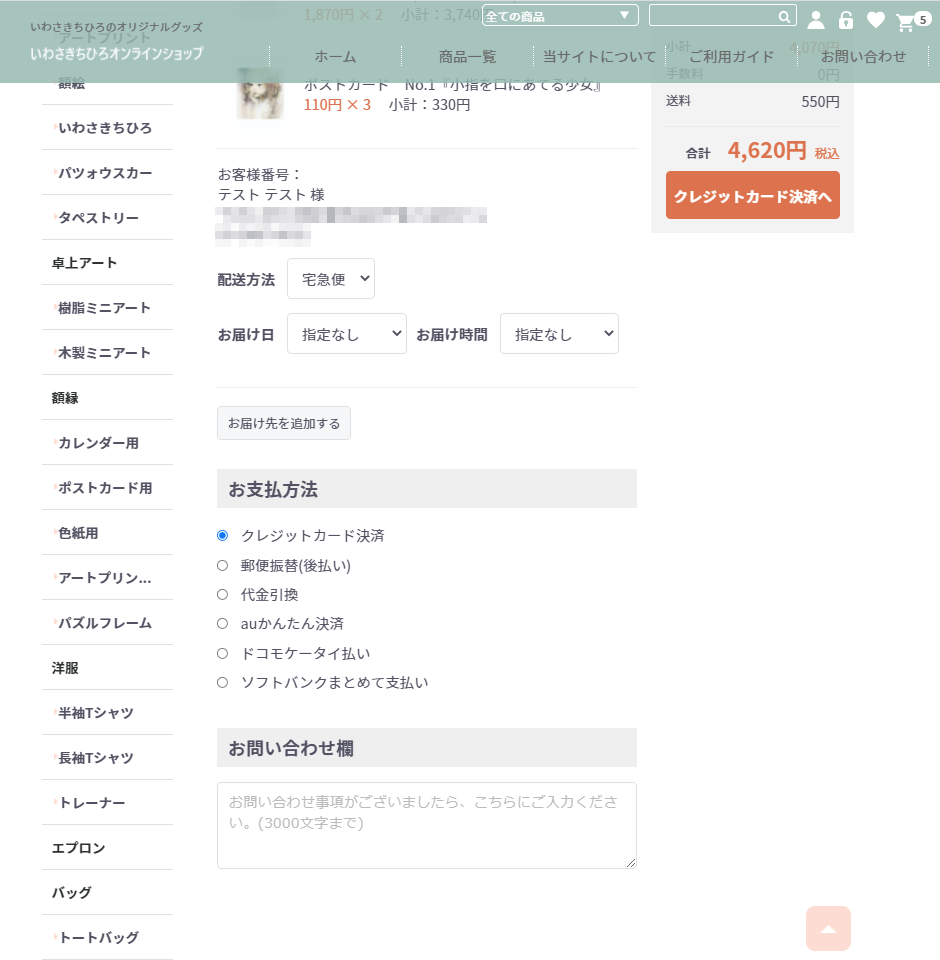
Task: Open 当サイトについて navigation item
Action: tap(599, 57)
